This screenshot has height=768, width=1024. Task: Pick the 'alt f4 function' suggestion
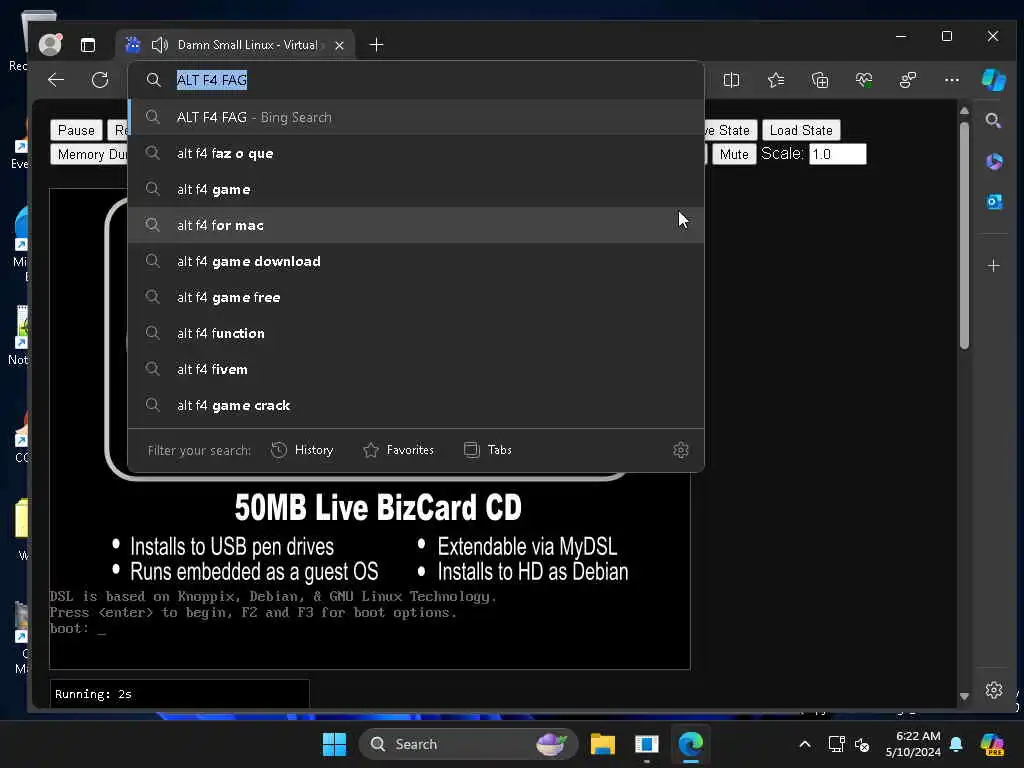[416, 333]
